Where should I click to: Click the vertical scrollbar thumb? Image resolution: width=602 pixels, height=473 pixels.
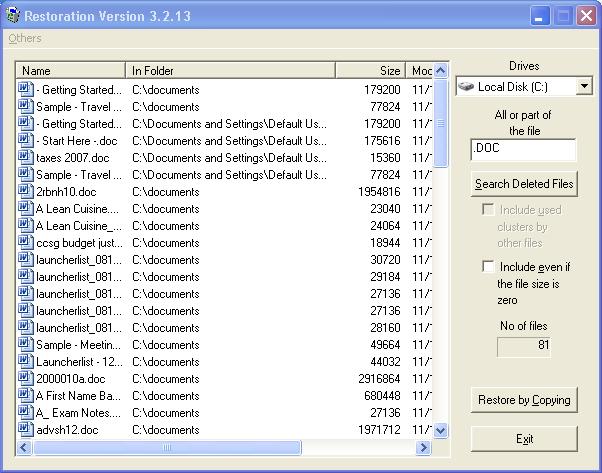pos(441,123)
